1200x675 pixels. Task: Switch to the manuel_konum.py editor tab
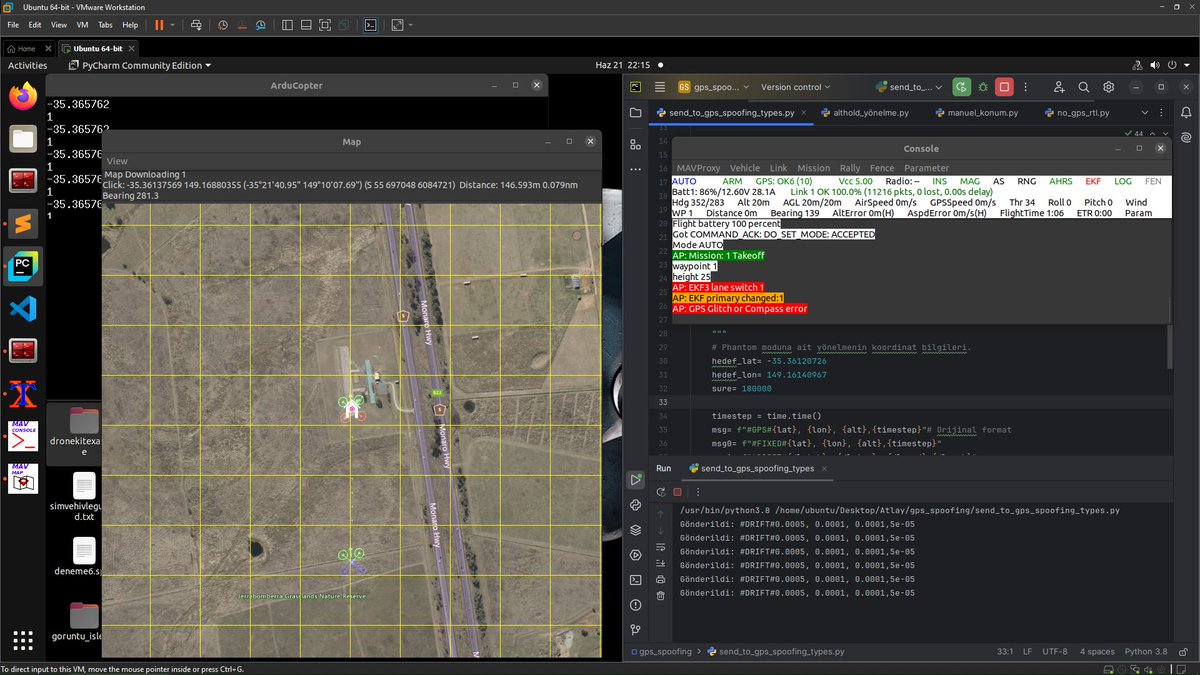[975, 113]
